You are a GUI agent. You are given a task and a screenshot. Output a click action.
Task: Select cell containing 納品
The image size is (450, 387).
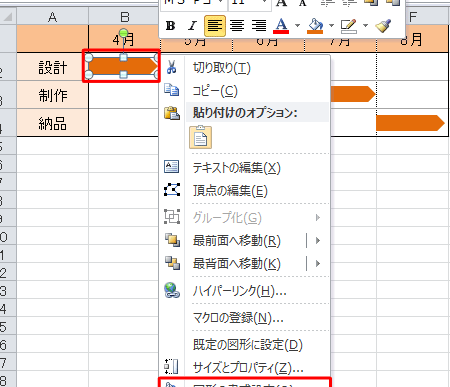(53, 123)
